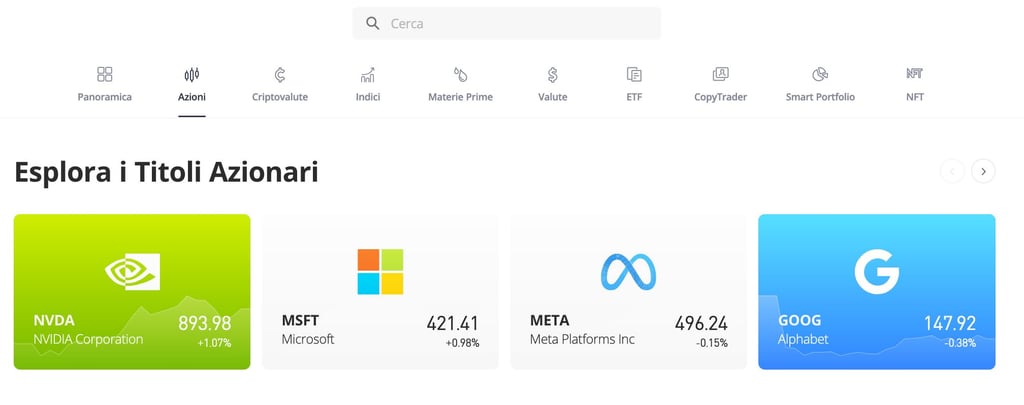Click the NFT icon
The height and width of the screenshot is (405, 1024).
click(x=915, y=73)
